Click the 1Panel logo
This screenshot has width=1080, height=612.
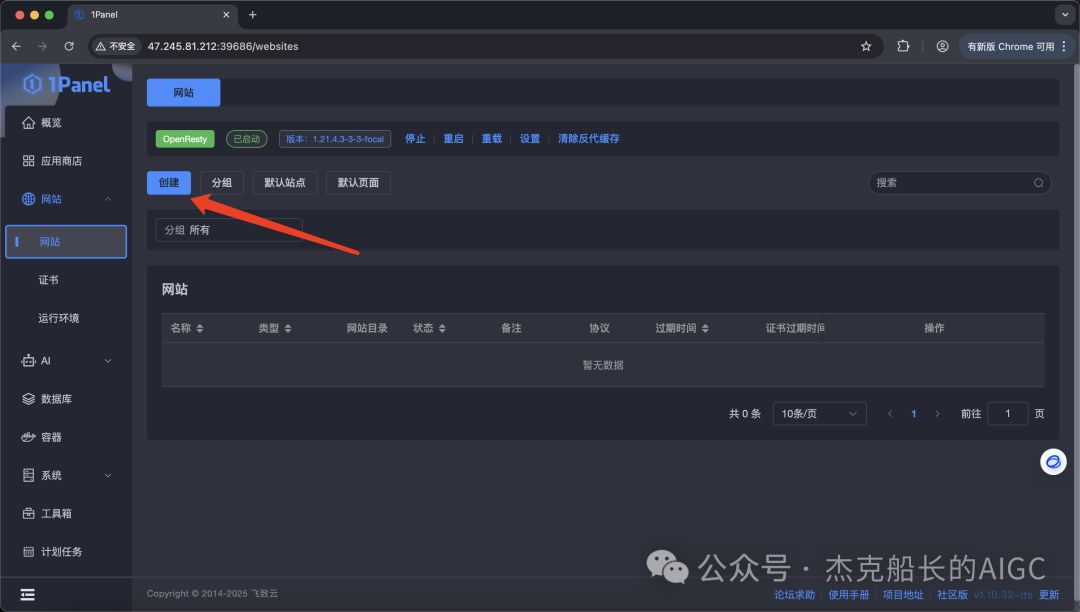[66, 84]
